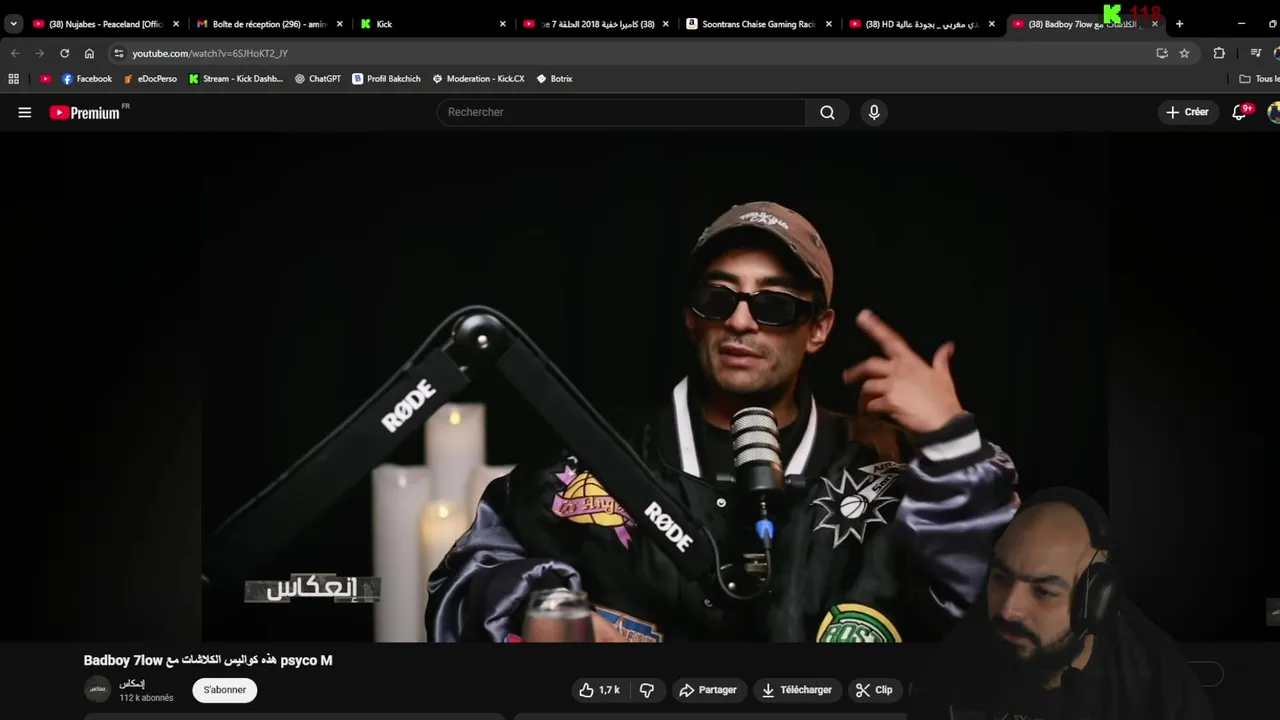Click the search magnifier button

coord(827,112)
